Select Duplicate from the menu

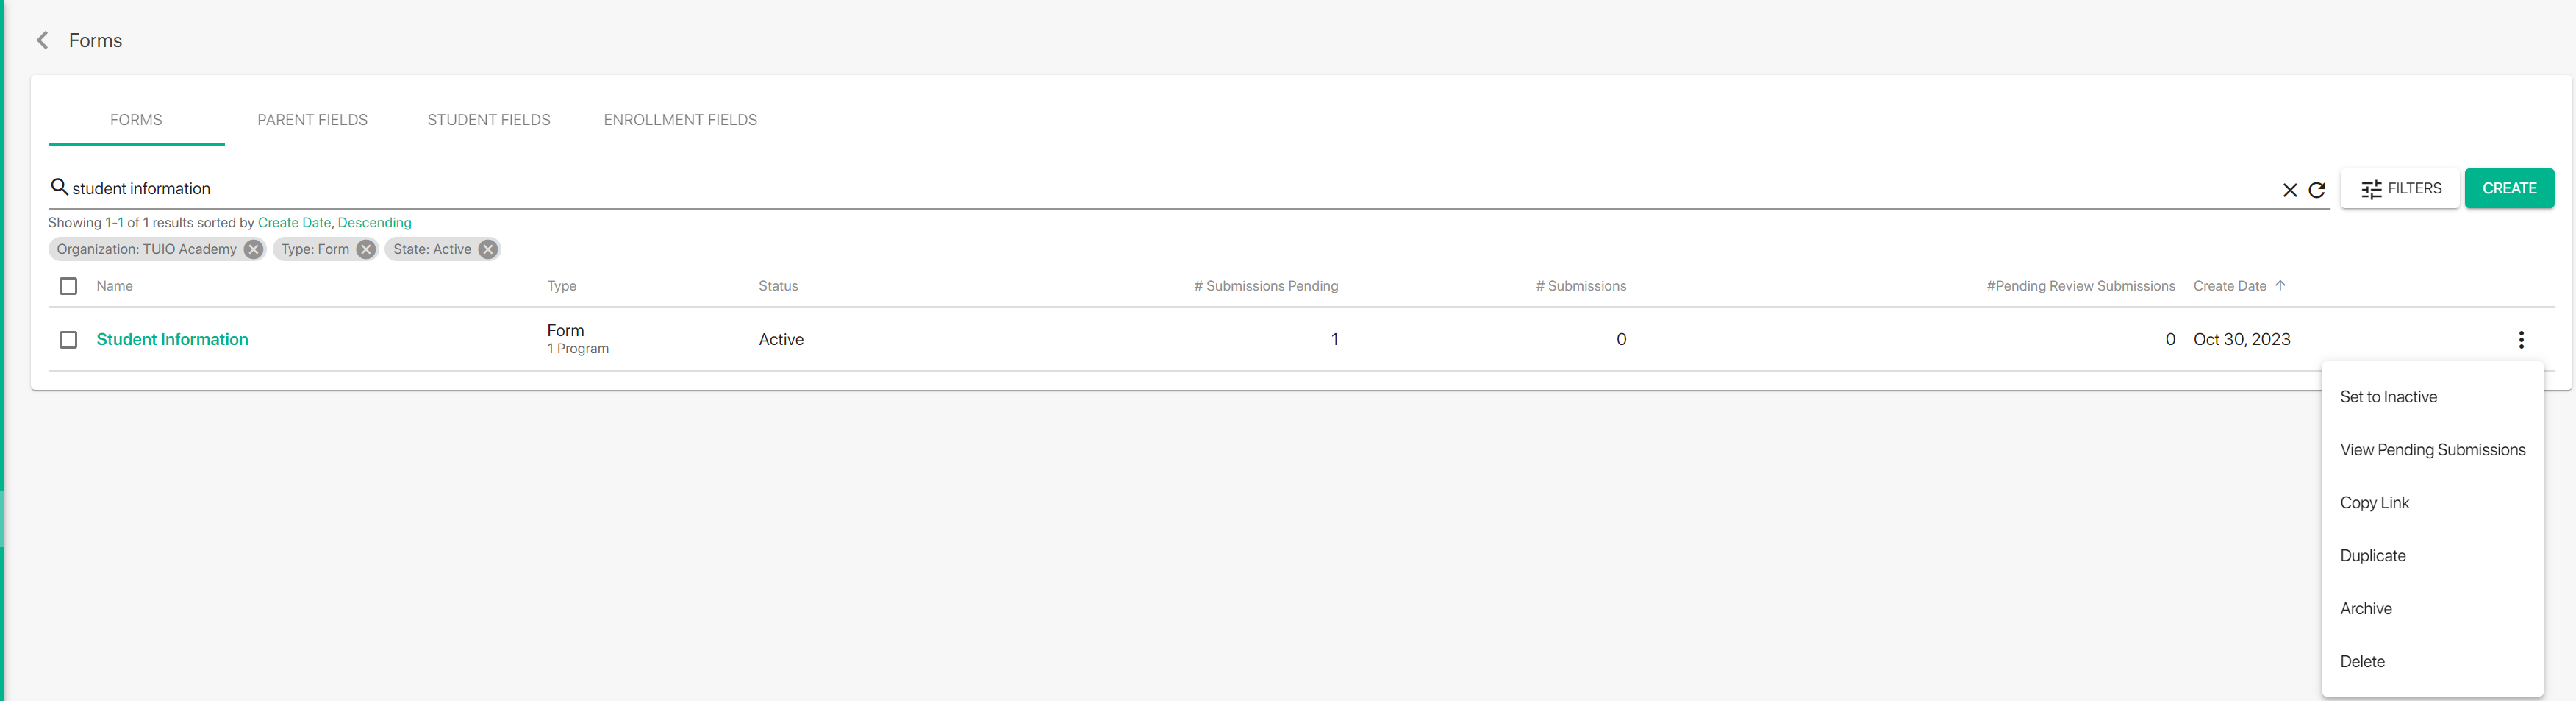click(2431, 556)
